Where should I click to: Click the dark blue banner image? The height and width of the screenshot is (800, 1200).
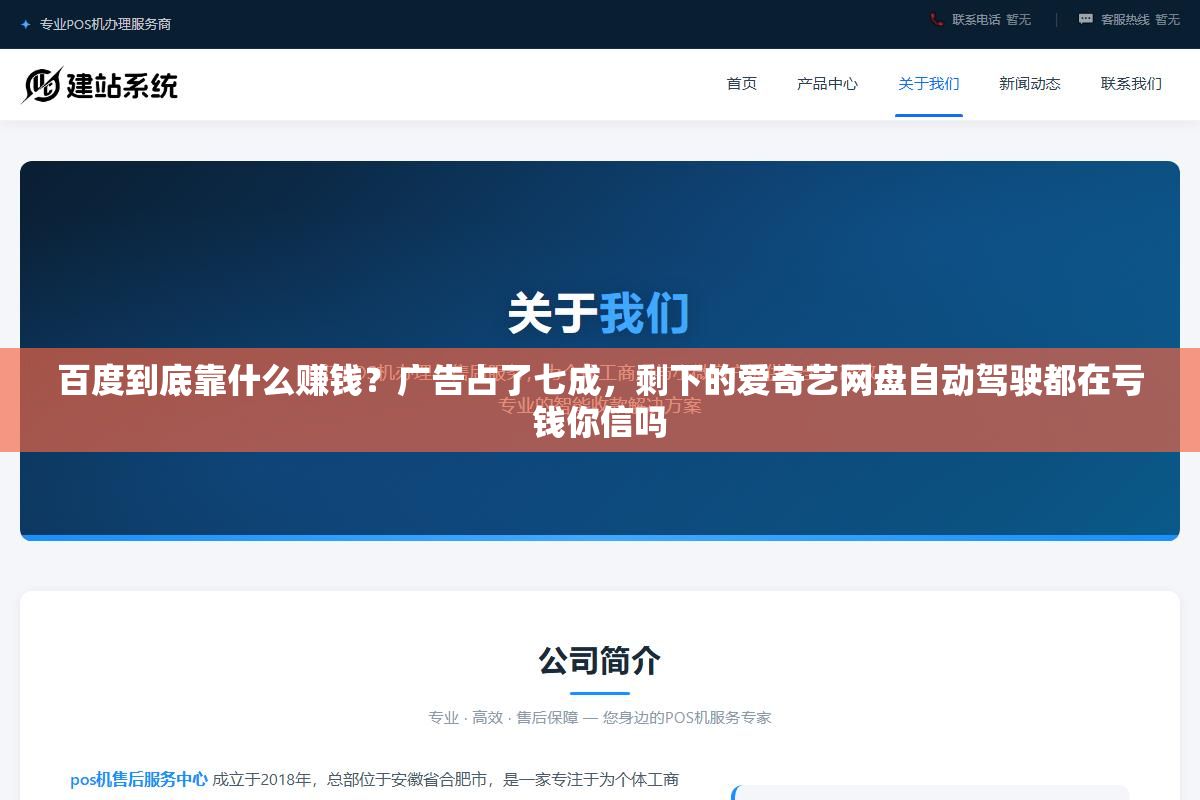[x=600, y=350]
